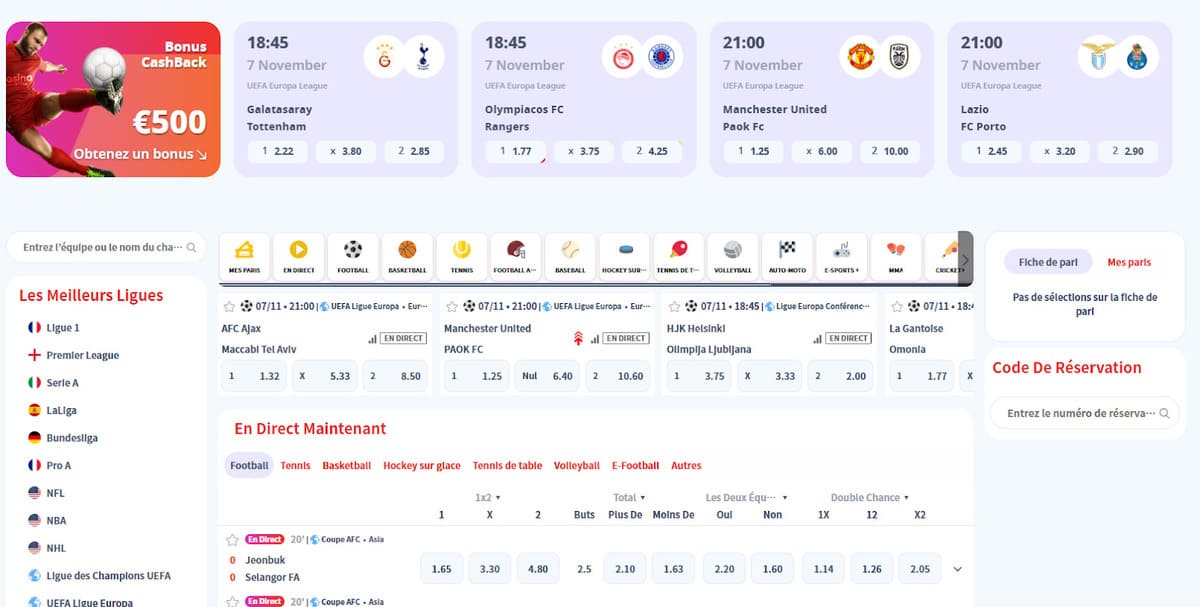
Task: Open the Auto-Moto checkered flag icon
Action: [x=786, y=251]
